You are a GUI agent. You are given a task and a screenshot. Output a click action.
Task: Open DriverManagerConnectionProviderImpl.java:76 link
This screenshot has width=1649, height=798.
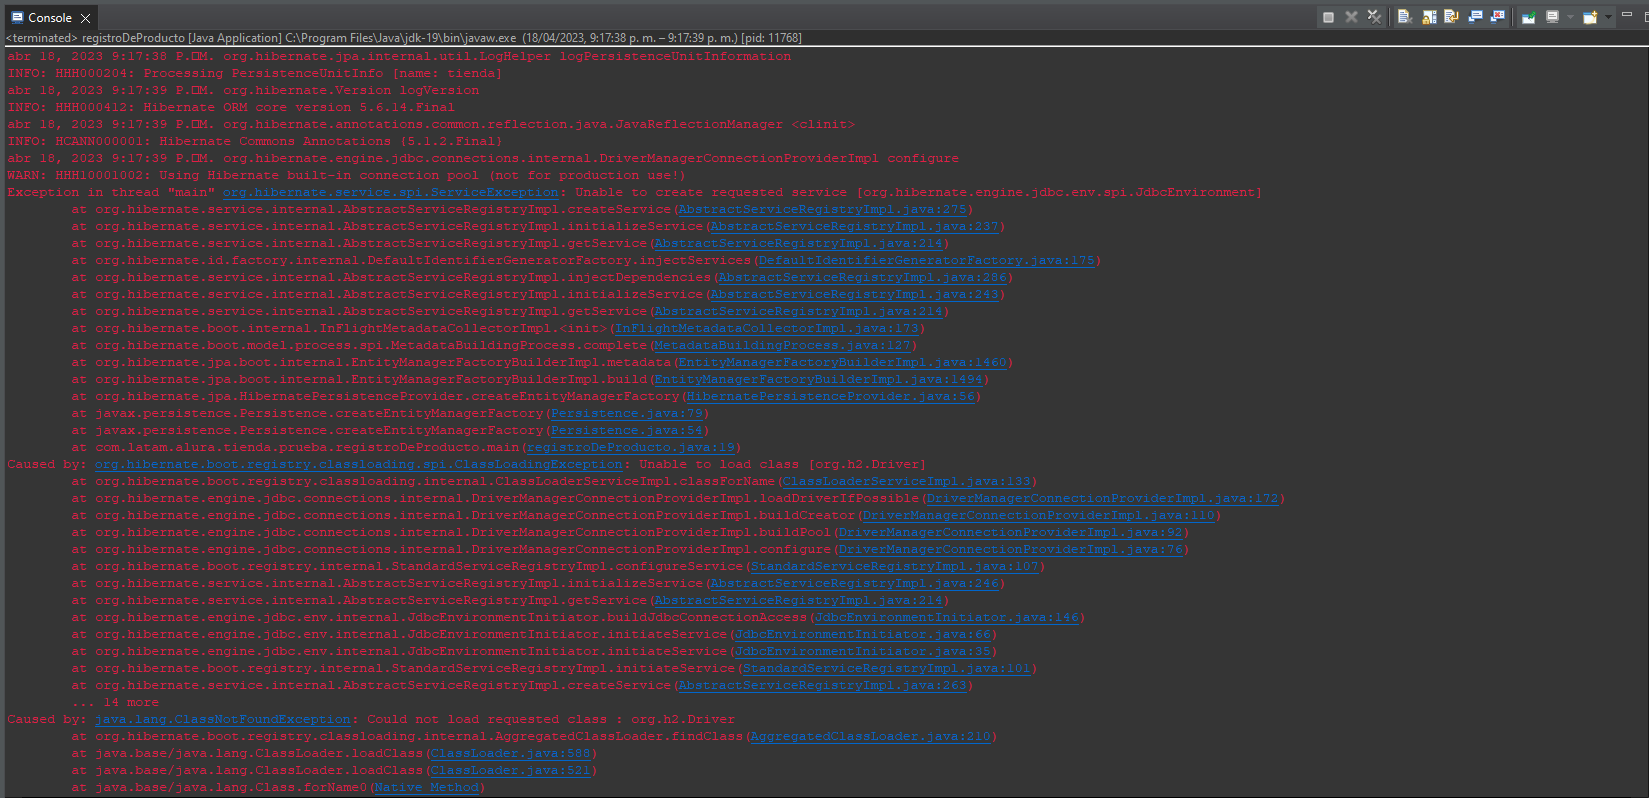click(1010, 549)
